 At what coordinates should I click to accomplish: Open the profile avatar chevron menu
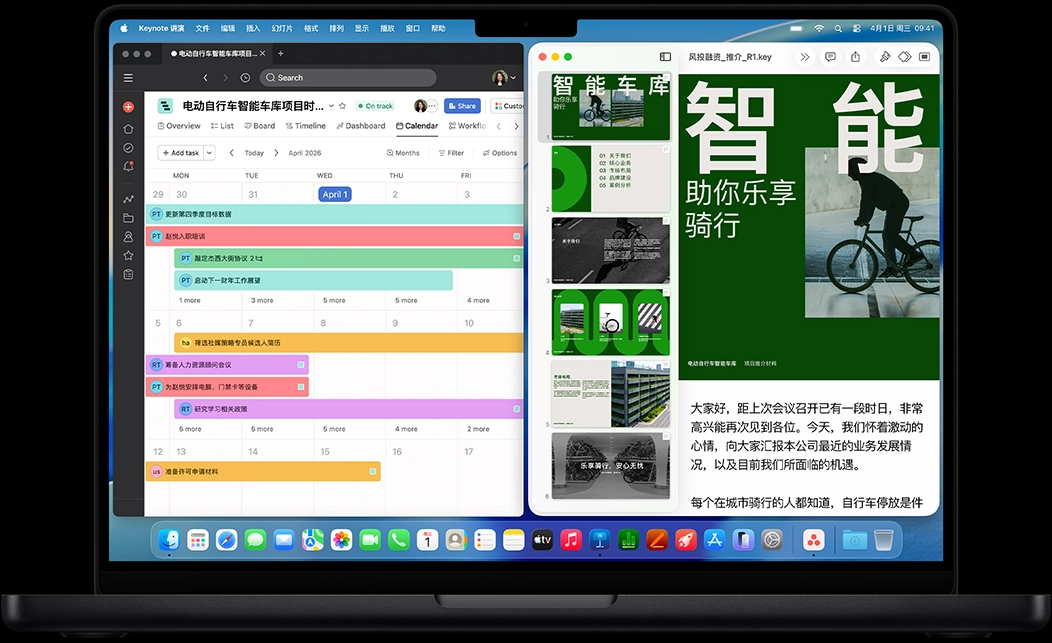(511, 77)
